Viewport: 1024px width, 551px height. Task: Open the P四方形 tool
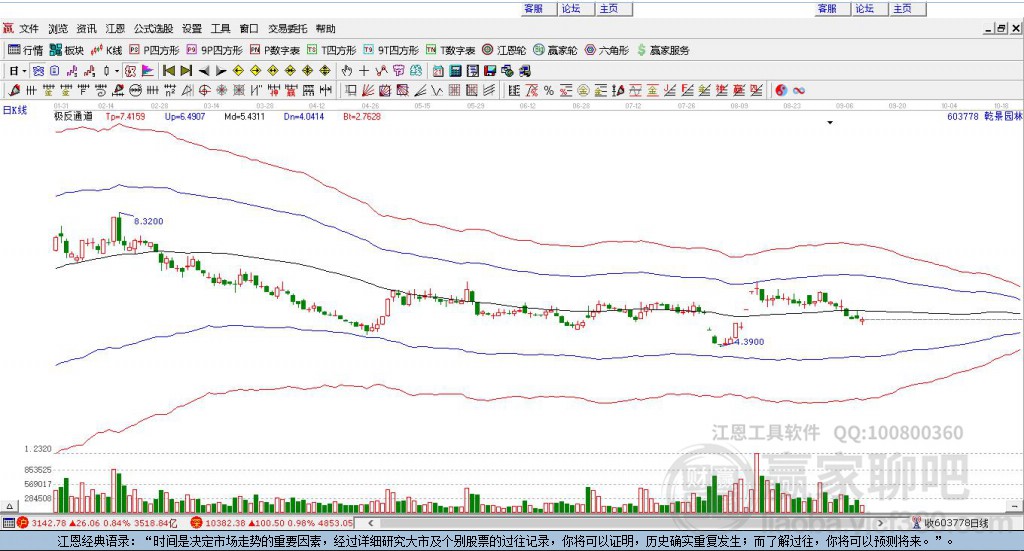[154, 50]
